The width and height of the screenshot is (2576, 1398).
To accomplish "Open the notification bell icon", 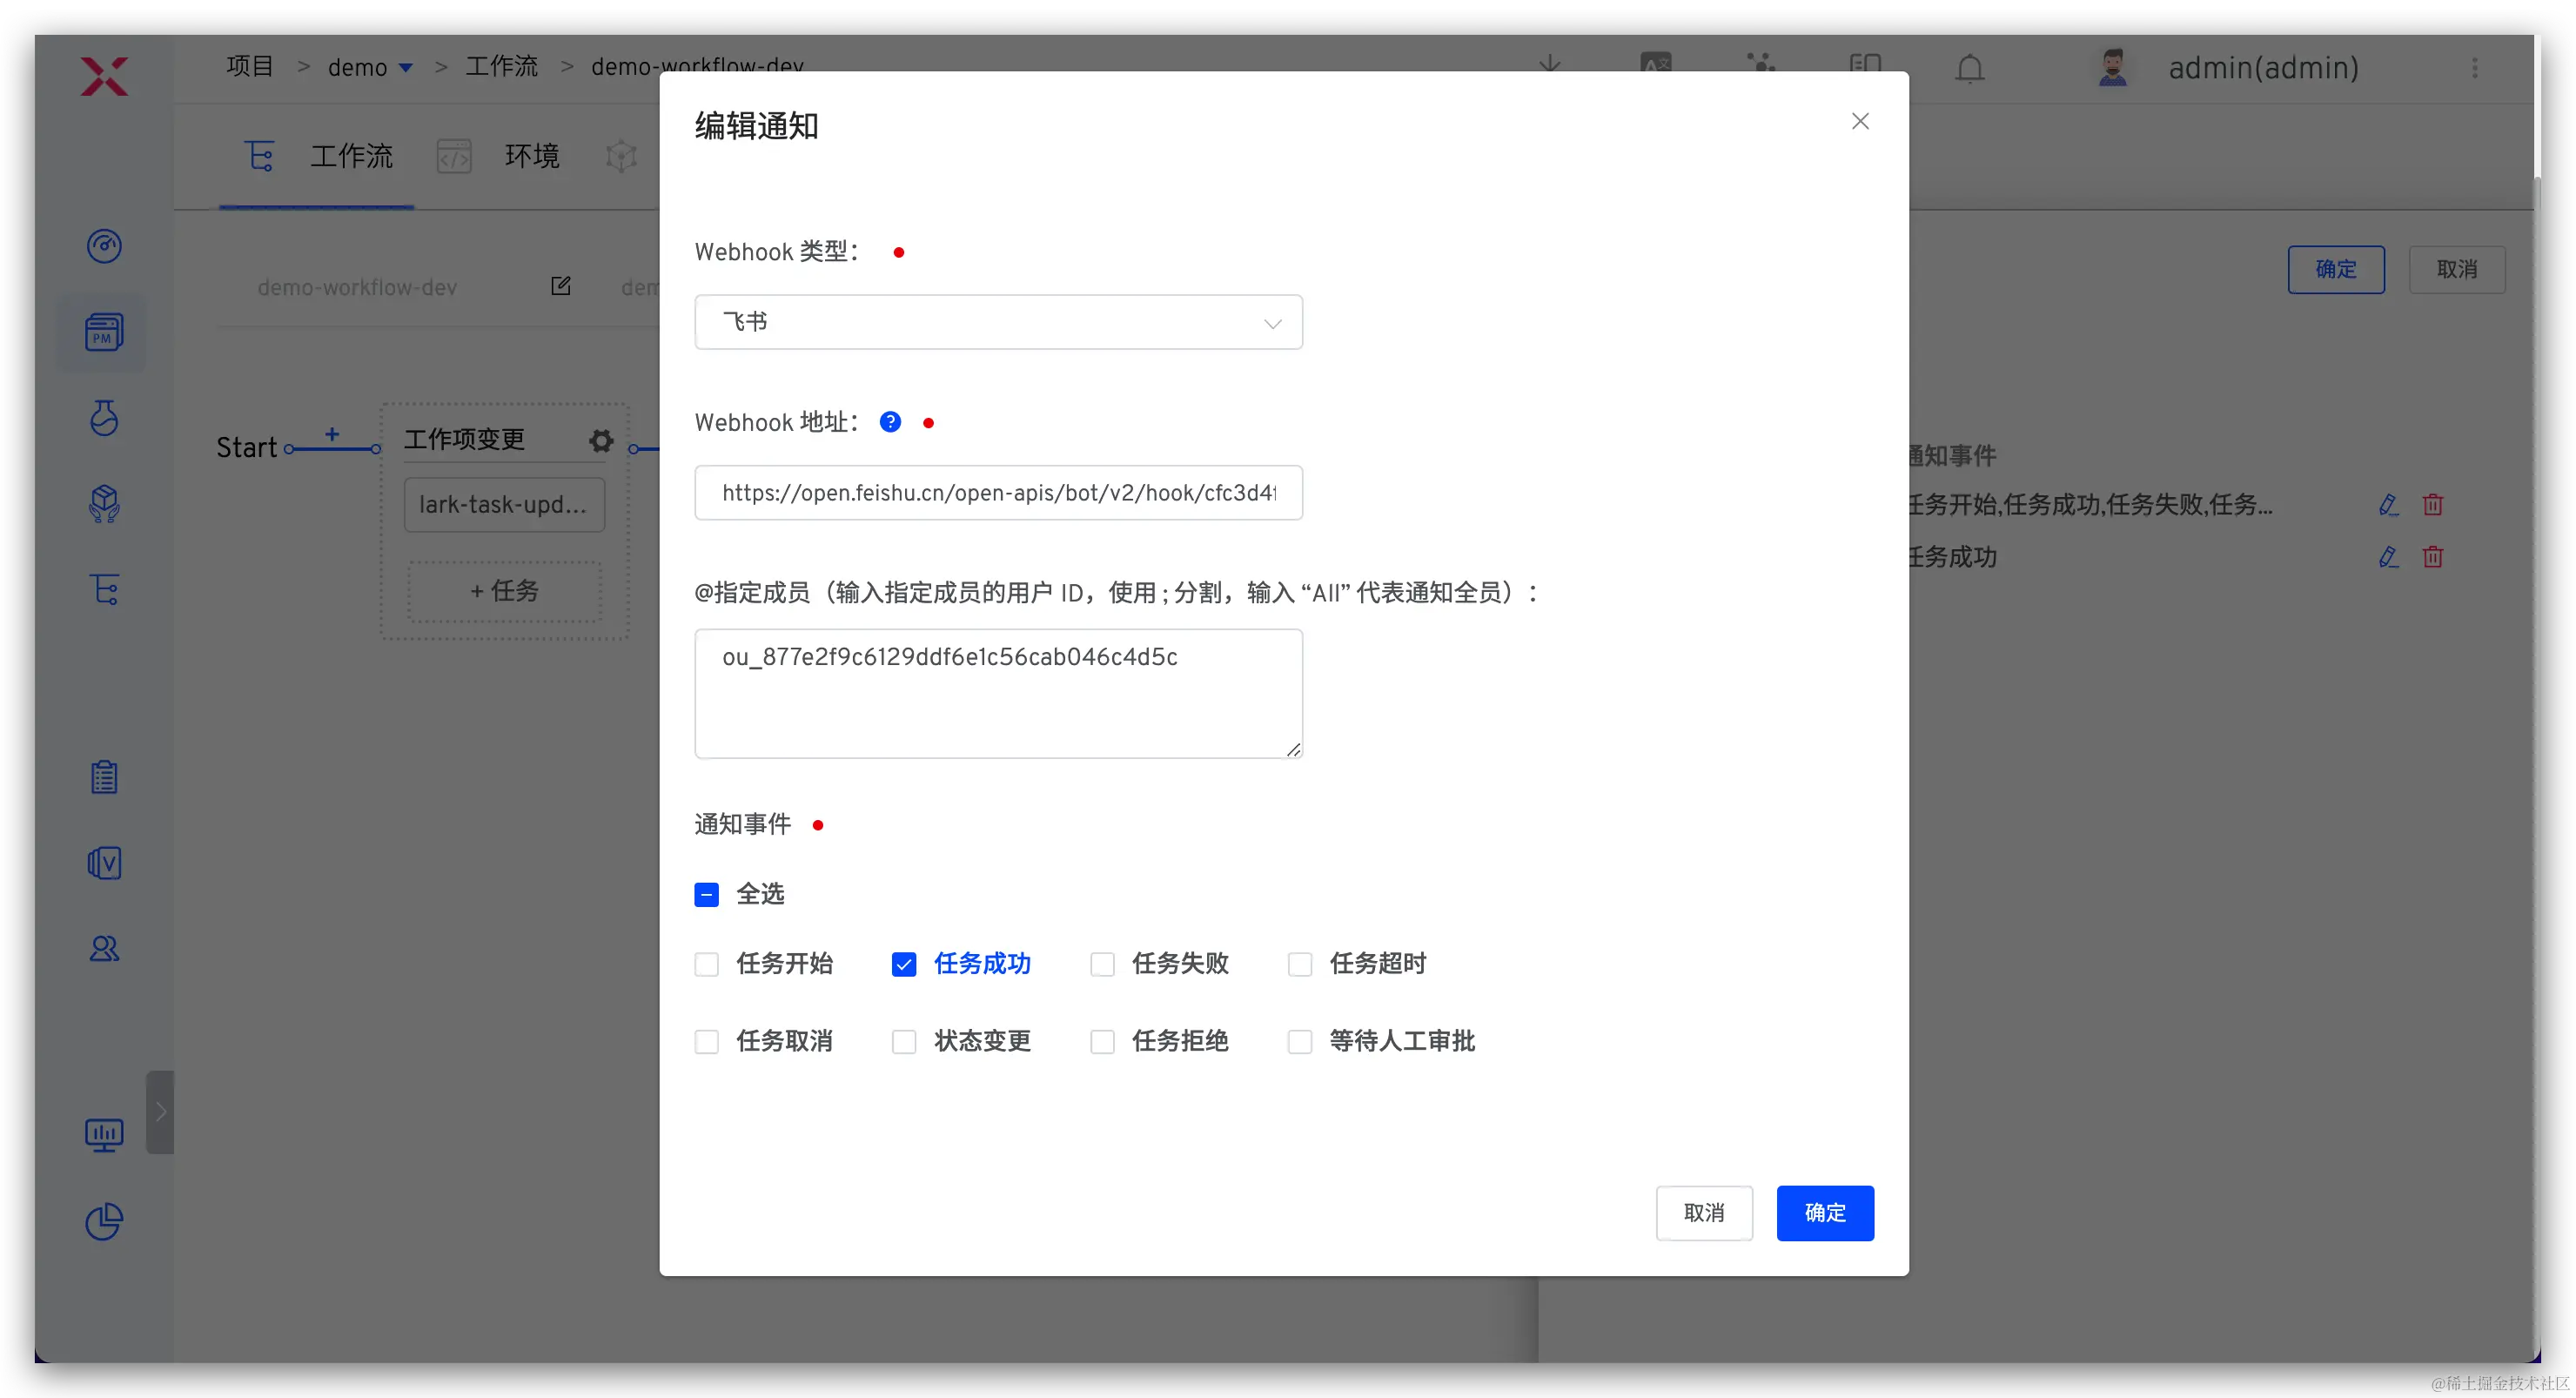I will [1969, 68].
